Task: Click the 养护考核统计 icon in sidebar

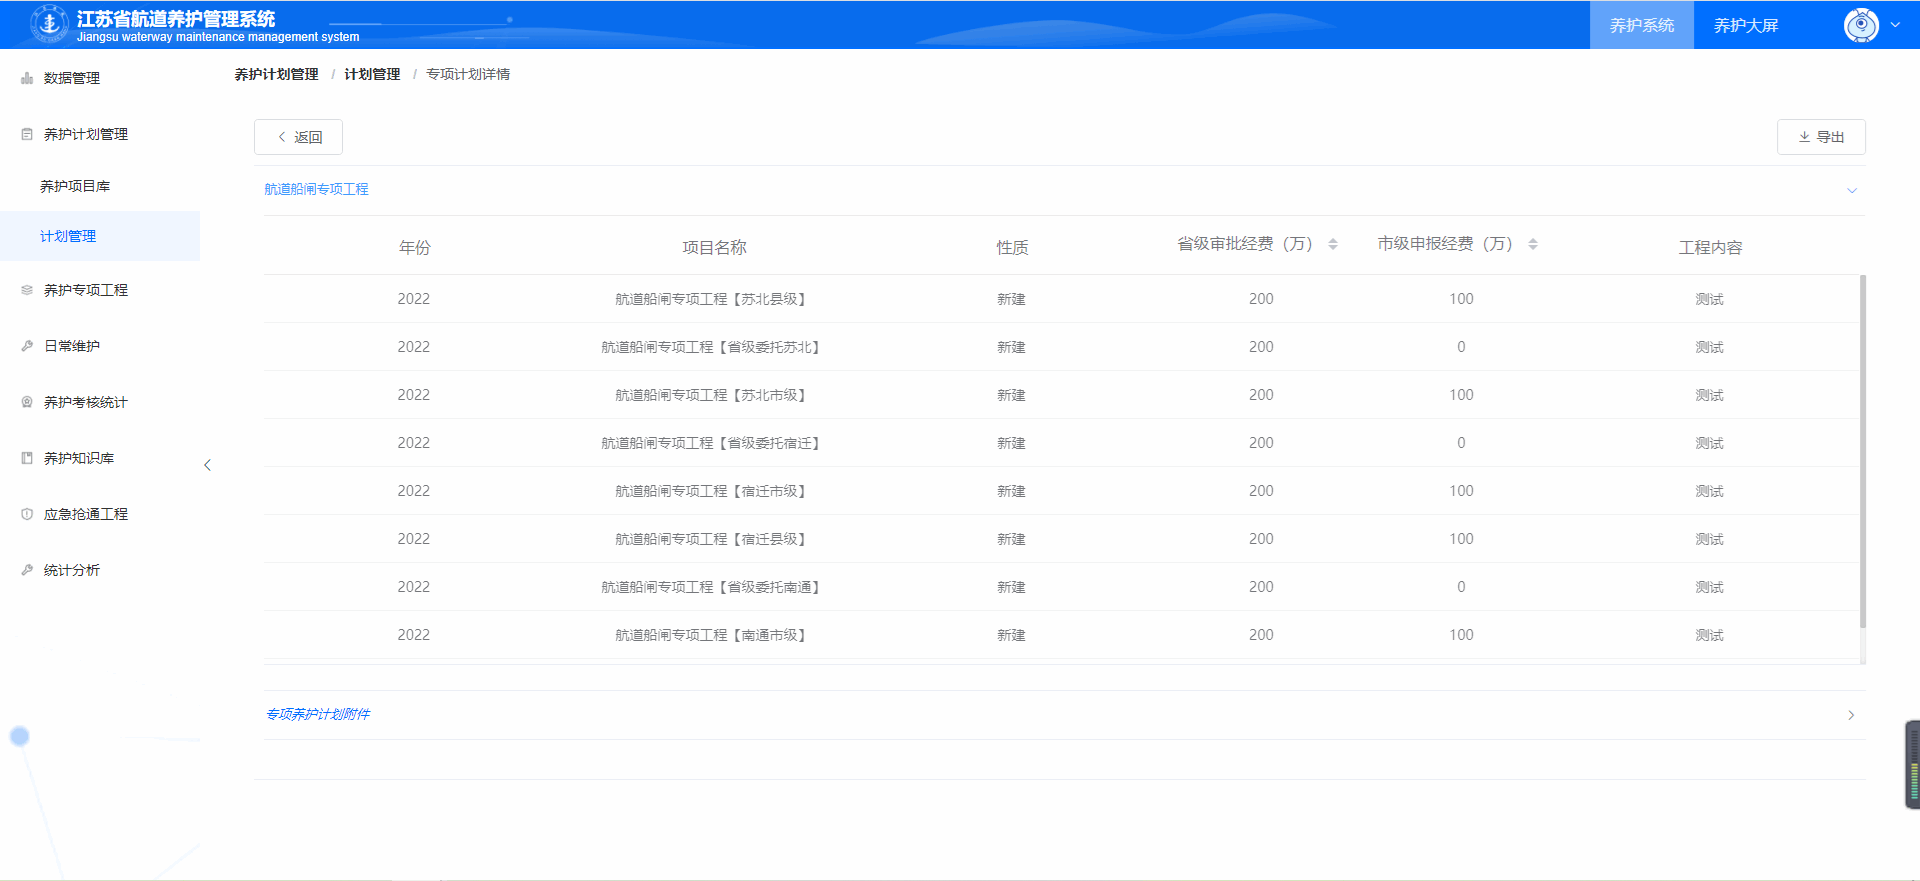Action: click(27, 402)
